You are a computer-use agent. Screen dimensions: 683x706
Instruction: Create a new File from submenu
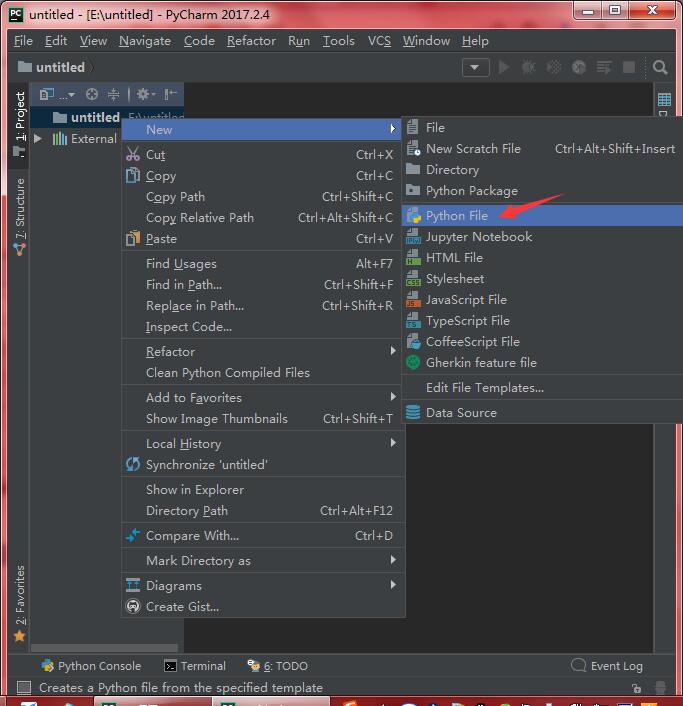(x=543, y=128)
